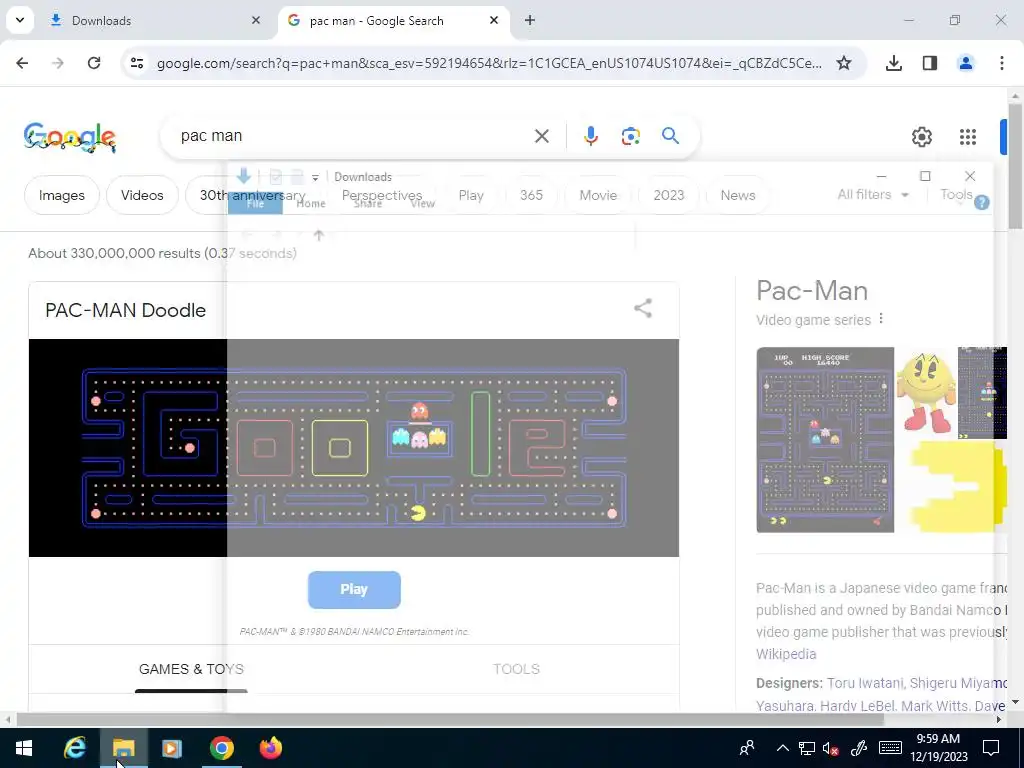Open Google quick settings gear
1024x768 pixels.
coord(922,136)
